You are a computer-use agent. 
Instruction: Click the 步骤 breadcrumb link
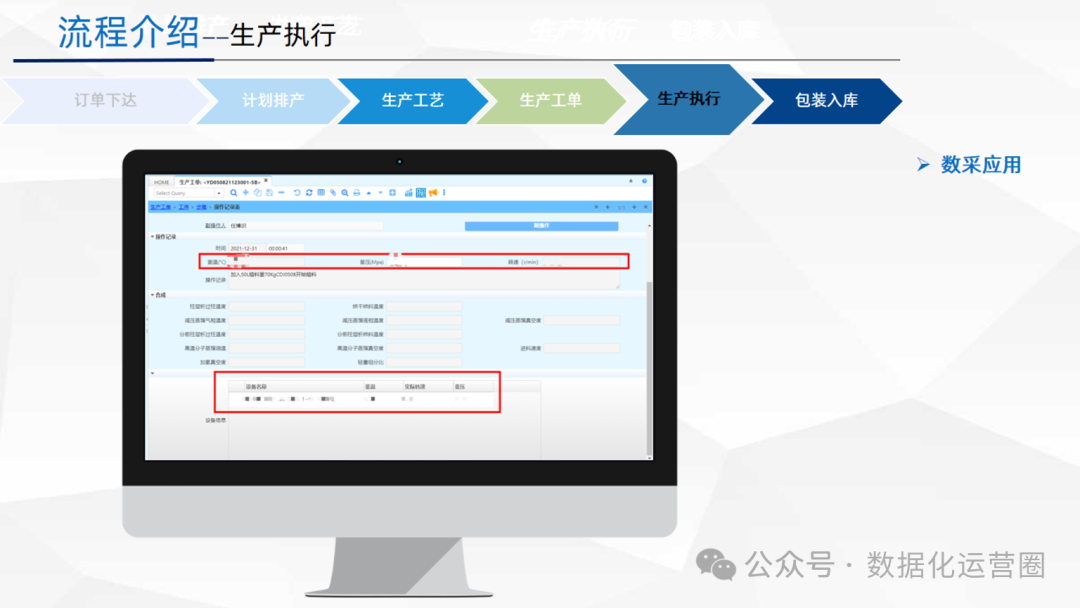pyautogui.click(x=201, y=207)
